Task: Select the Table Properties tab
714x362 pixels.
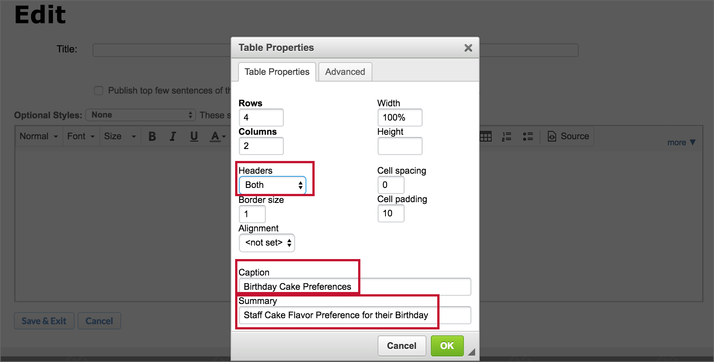Action: pyautogui.click(x=277, y=72)
